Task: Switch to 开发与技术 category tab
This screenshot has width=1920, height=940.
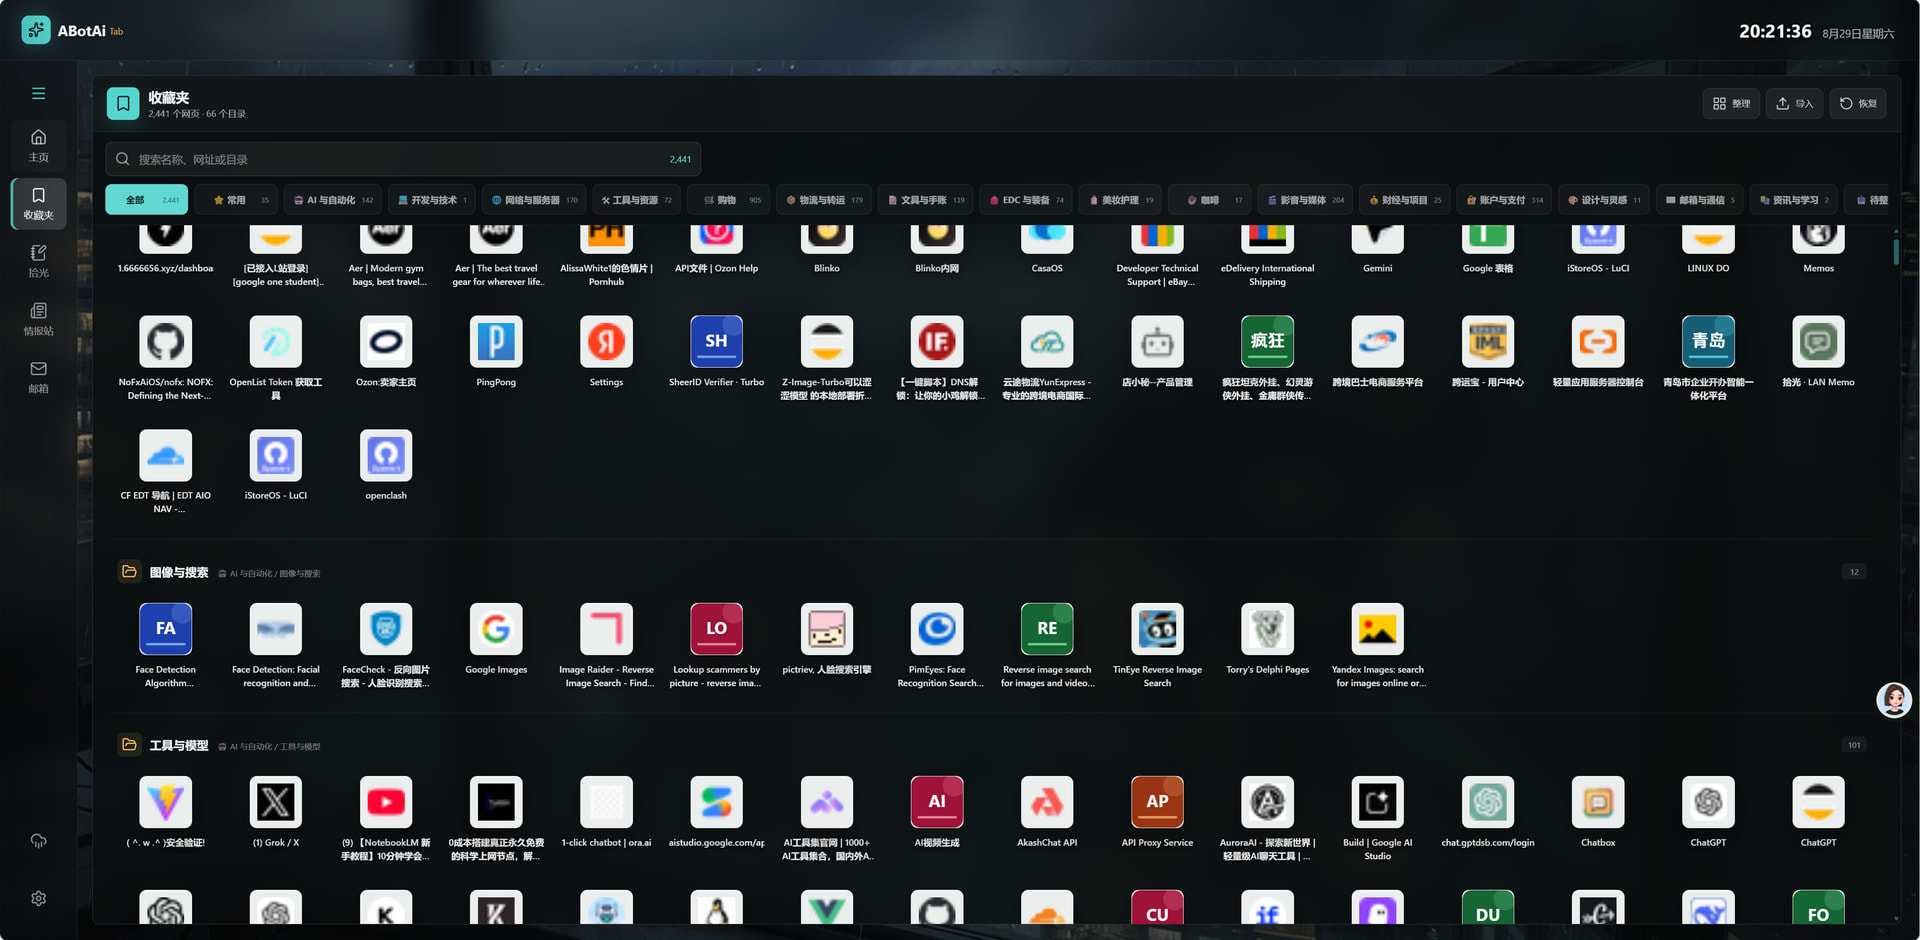Action: 432,200
